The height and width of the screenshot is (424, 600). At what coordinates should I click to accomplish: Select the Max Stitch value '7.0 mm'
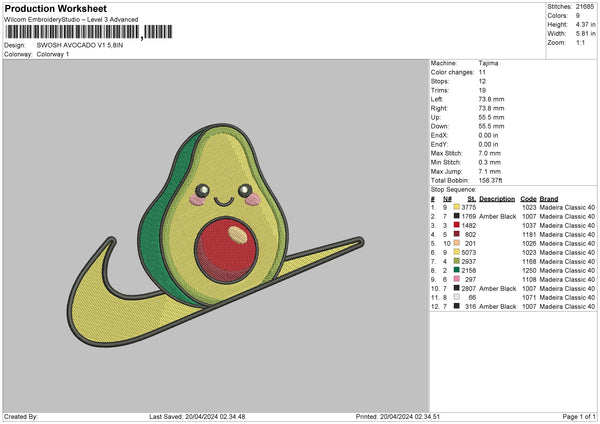pyautogui.click(x=490, y=153)
